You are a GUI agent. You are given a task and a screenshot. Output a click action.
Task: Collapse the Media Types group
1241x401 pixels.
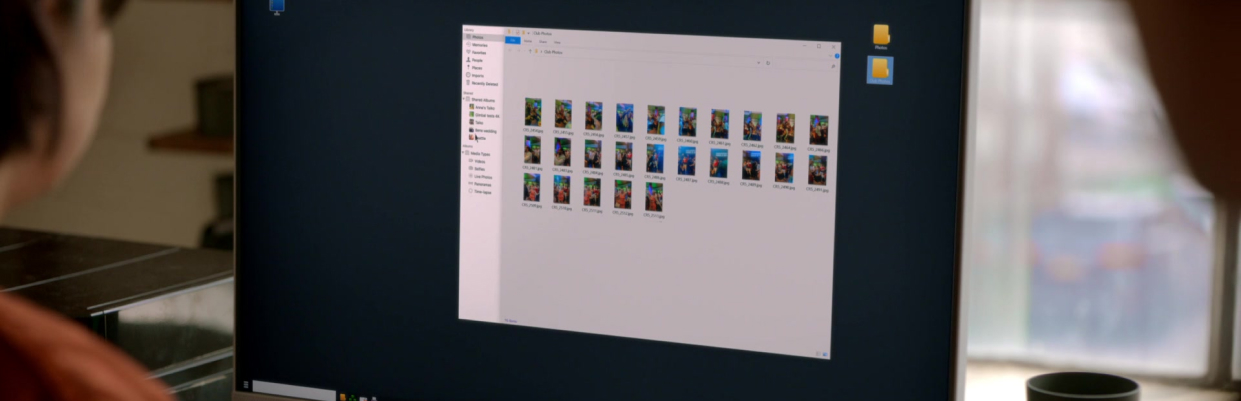463,153
